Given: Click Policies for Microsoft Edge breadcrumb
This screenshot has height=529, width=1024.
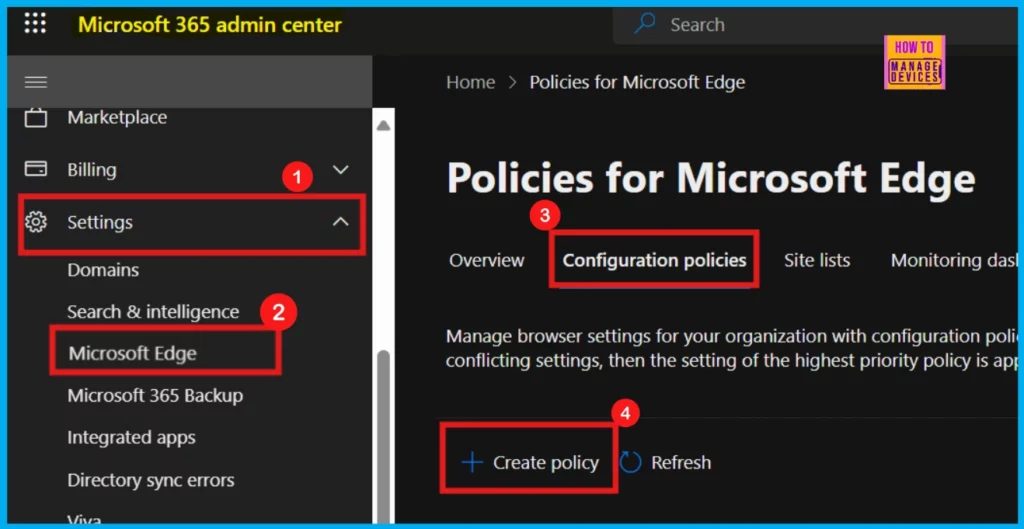Looking at the screenshot, I should pyautogui.click(x=637, y=82).
